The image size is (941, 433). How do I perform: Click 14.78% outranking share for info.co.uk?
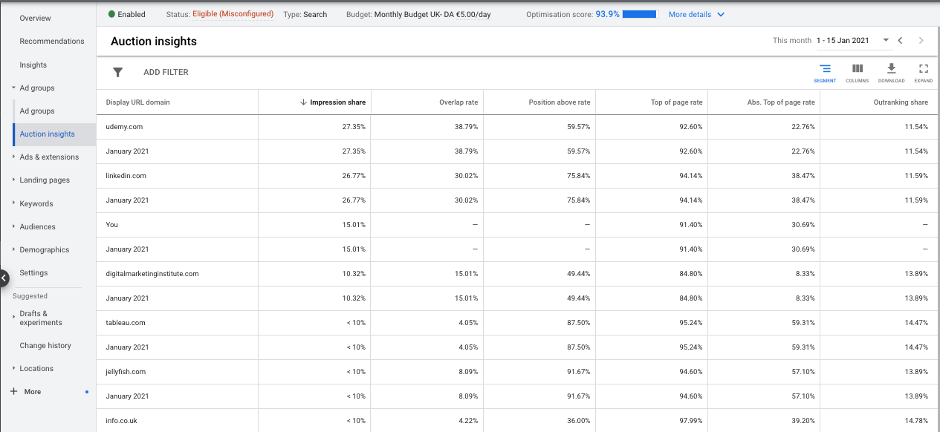(916, 420)
